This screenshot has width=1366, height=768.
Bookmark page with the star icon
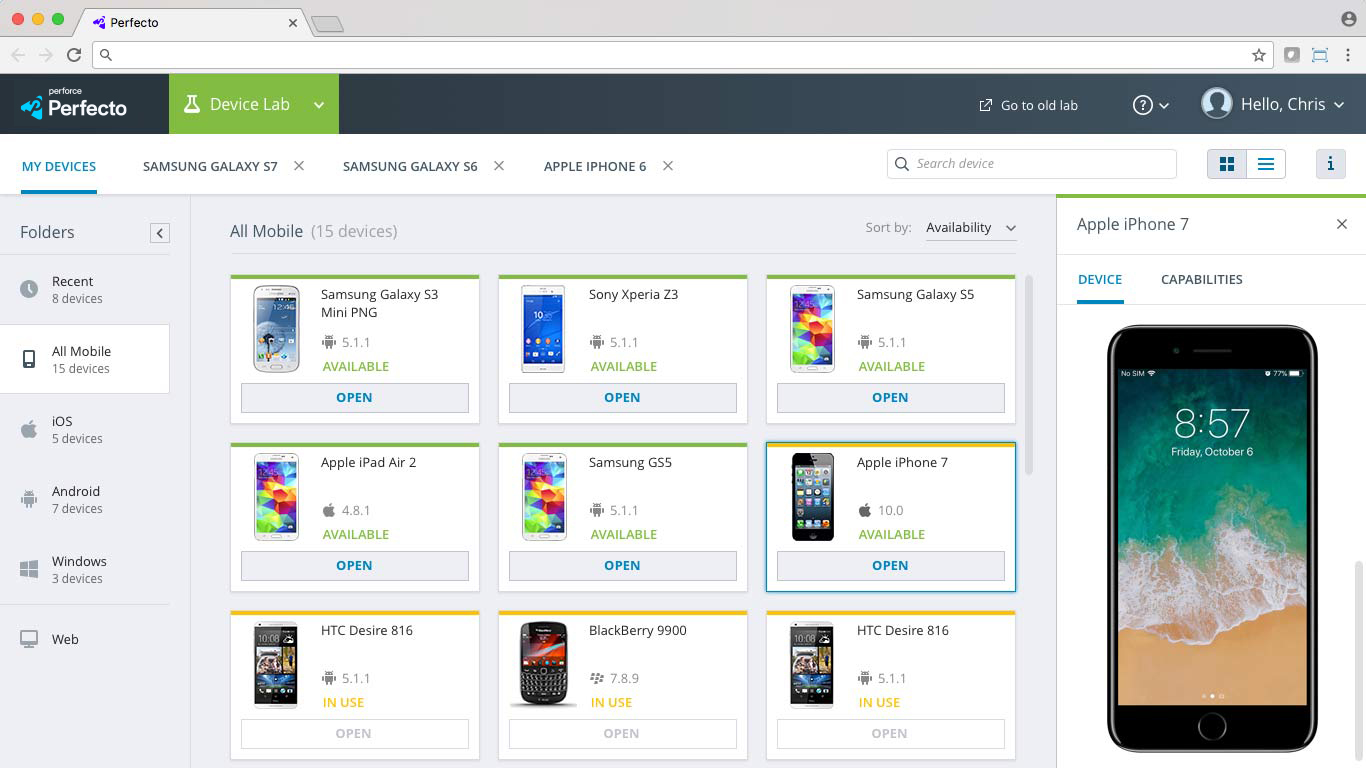[1259, 56]
